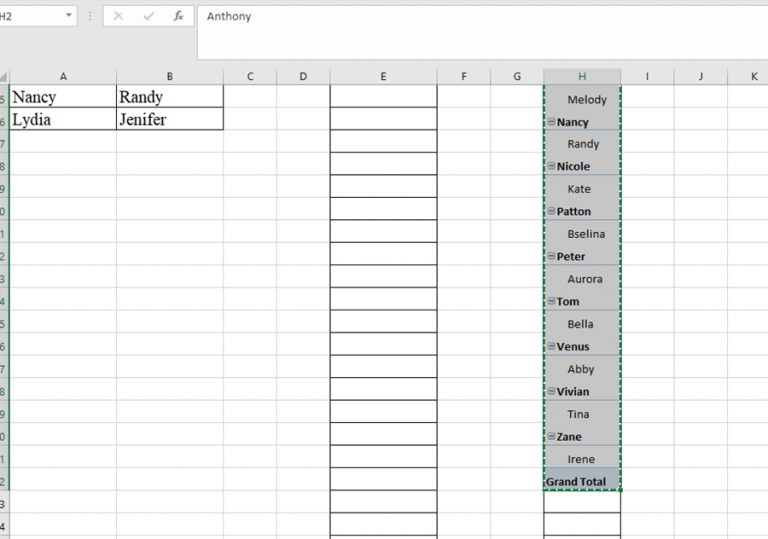Collapse the Nancy pivot group
The image size is (768, 539).
pyautogui.click(x=551, y=122)
